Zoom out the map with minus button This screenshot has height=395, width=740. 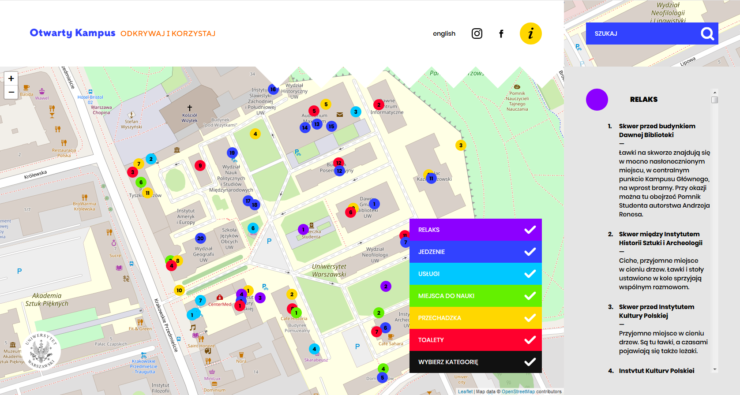coord(11,92)
